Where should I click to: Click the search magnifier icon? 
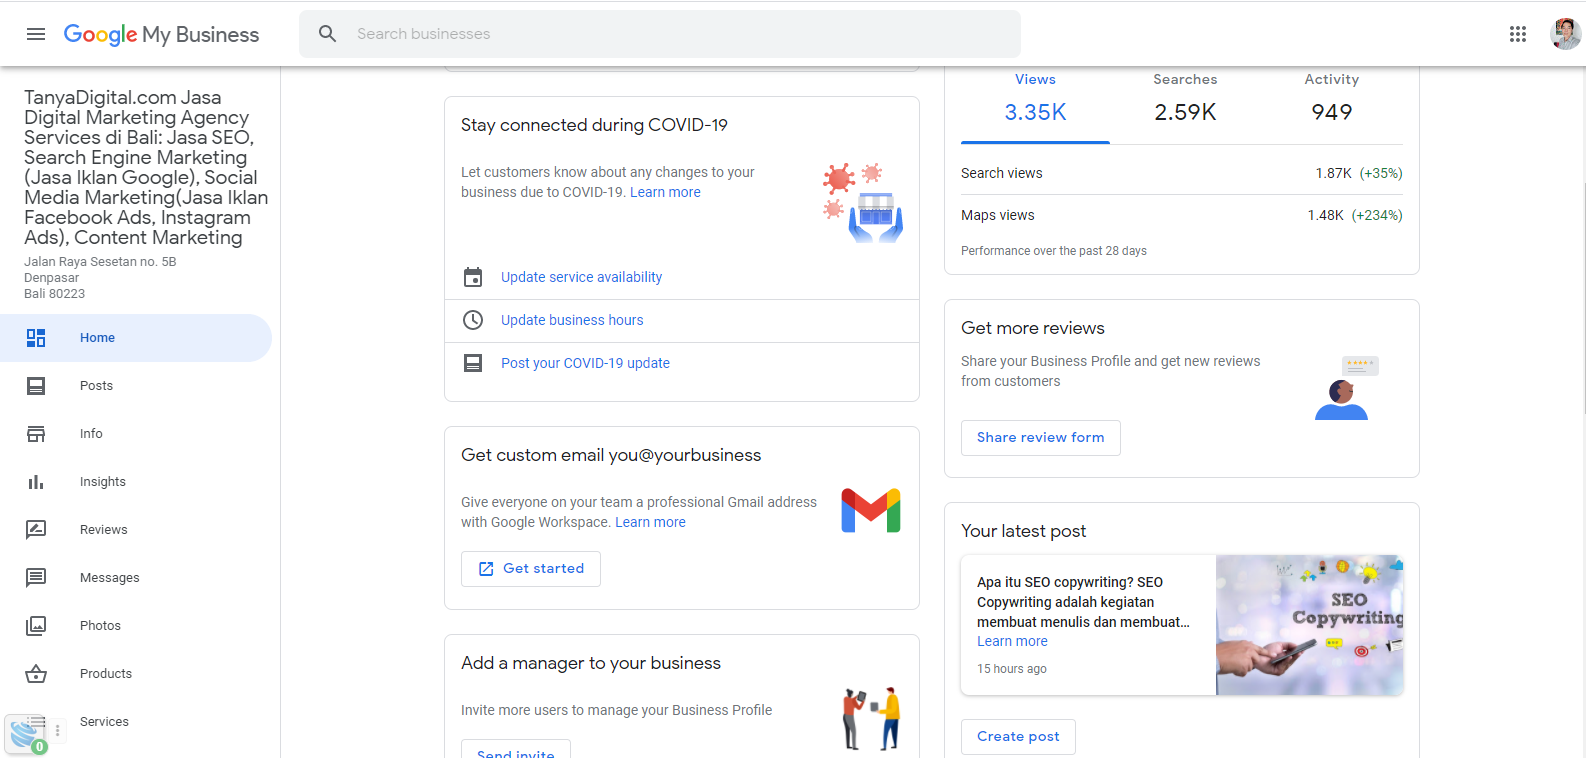[327, 34]
